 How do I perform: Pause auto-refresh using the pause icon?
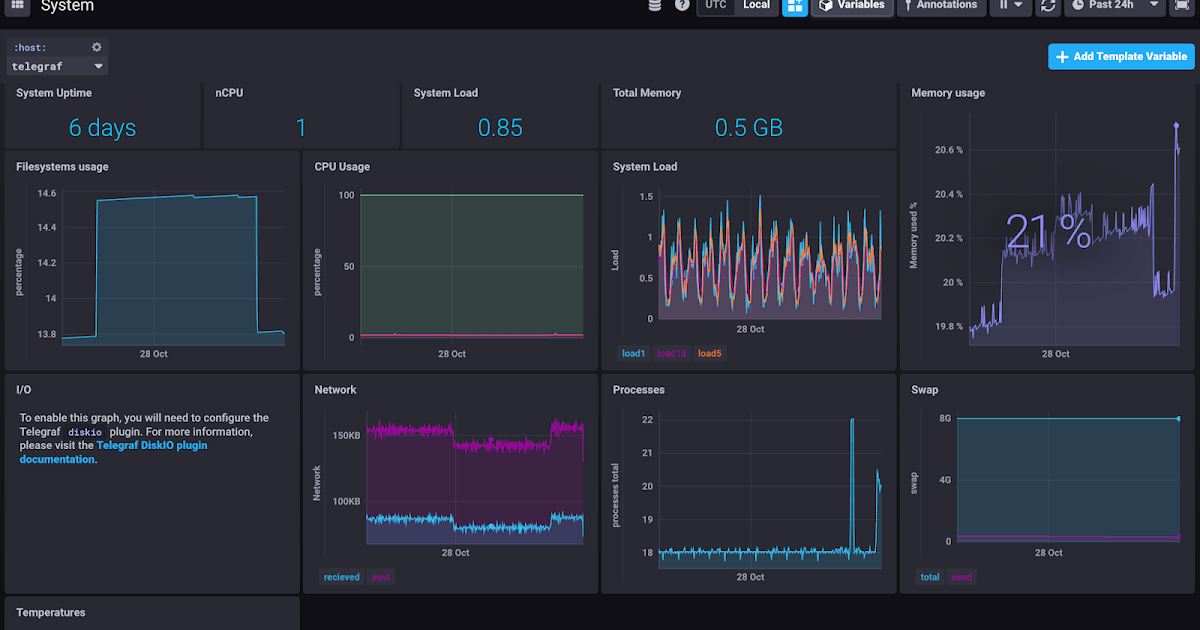pyautogui.click(x=1003, y=7)
